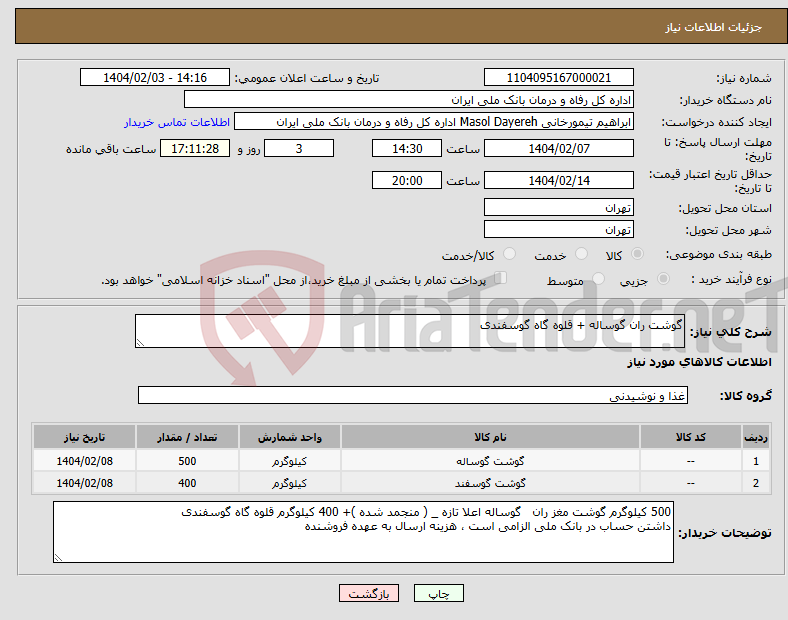Click the بازگشت back button
788x620 pixels.
[x=369, y=593]
